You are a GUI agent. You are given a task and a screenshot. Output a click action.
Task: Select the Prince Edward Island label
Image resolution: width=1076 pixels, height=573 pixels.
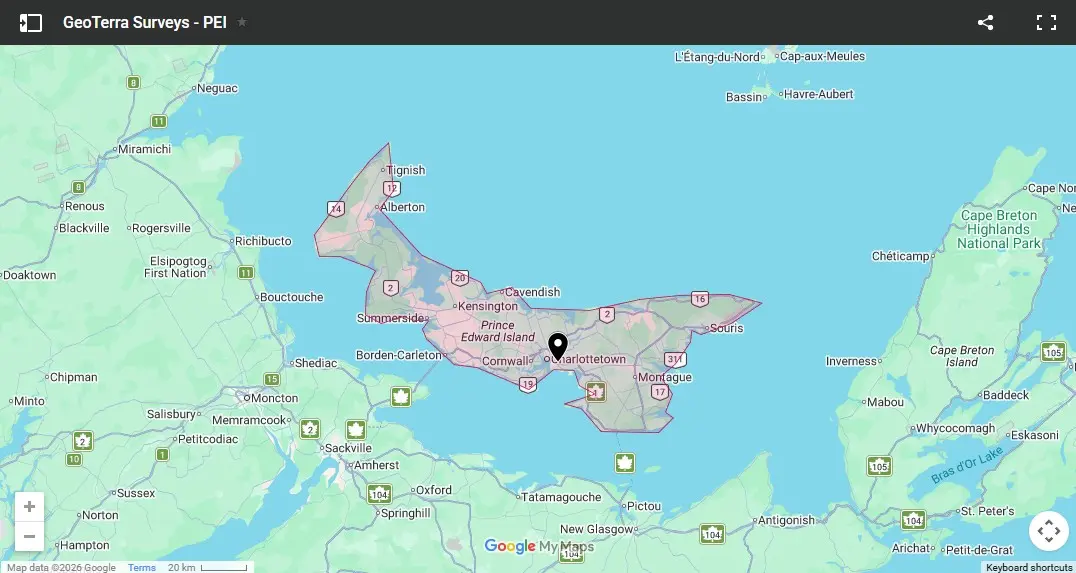pyautogui.click(x=497, y=331)
